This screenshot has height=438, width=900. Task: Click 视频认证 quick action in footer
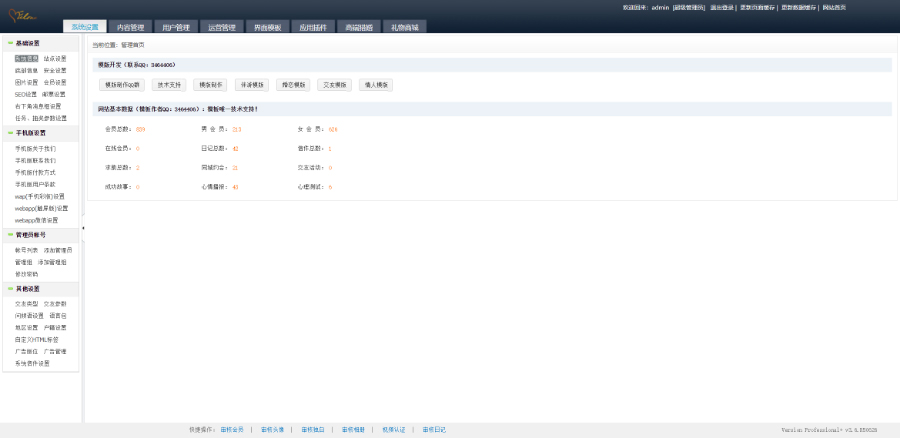point(394,429)
